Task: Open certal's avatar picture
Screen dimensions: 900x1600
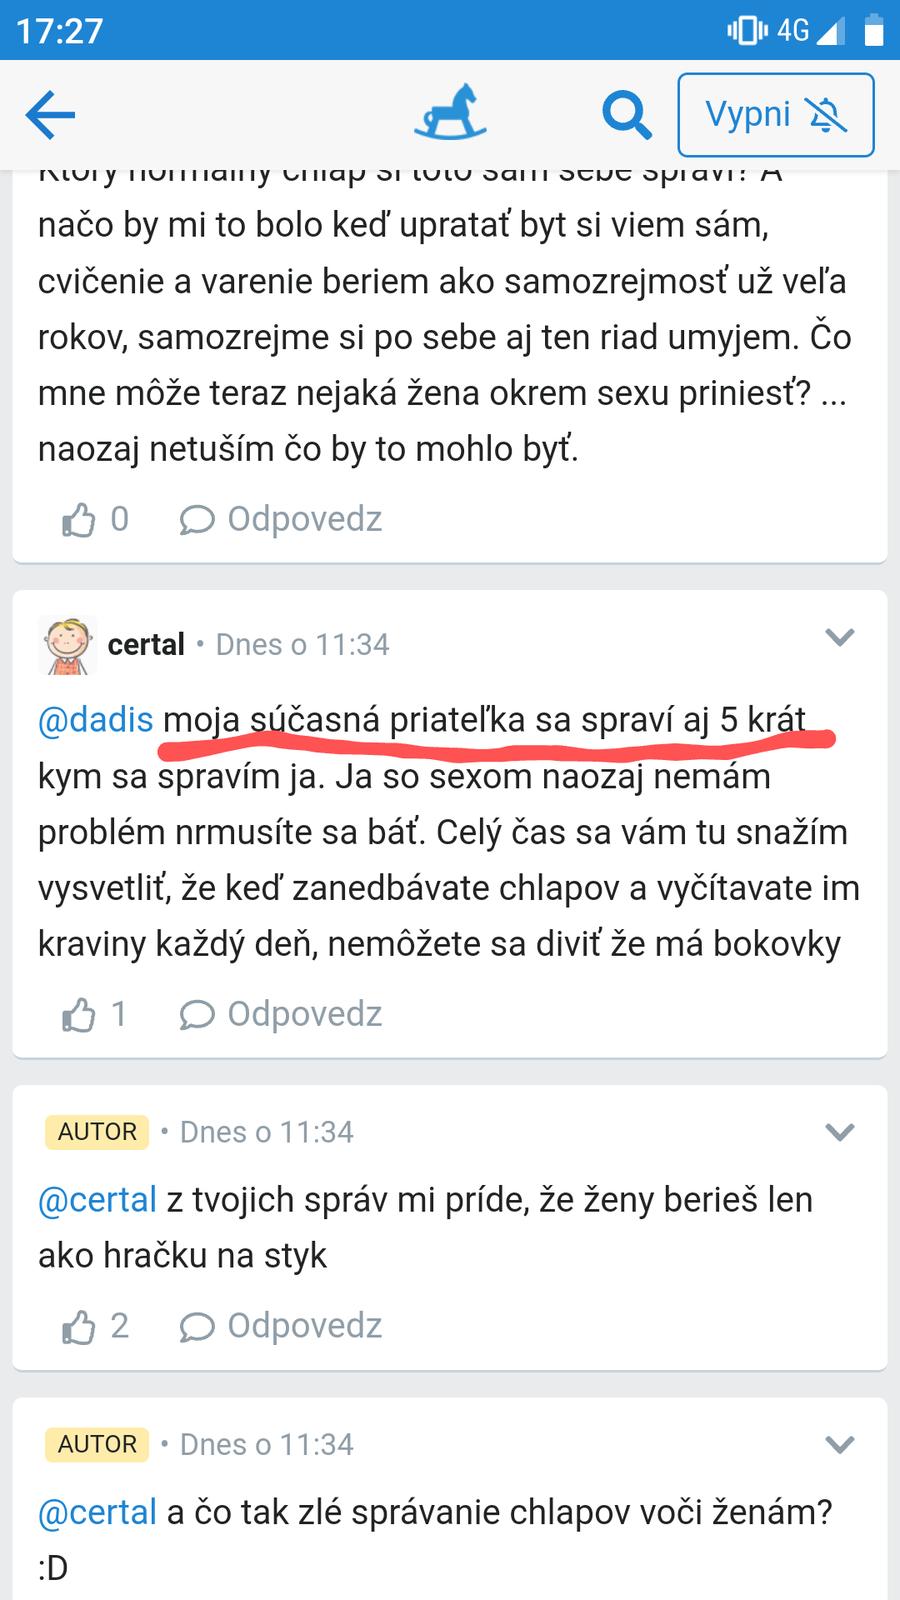Action: click(x=66, y=645)
